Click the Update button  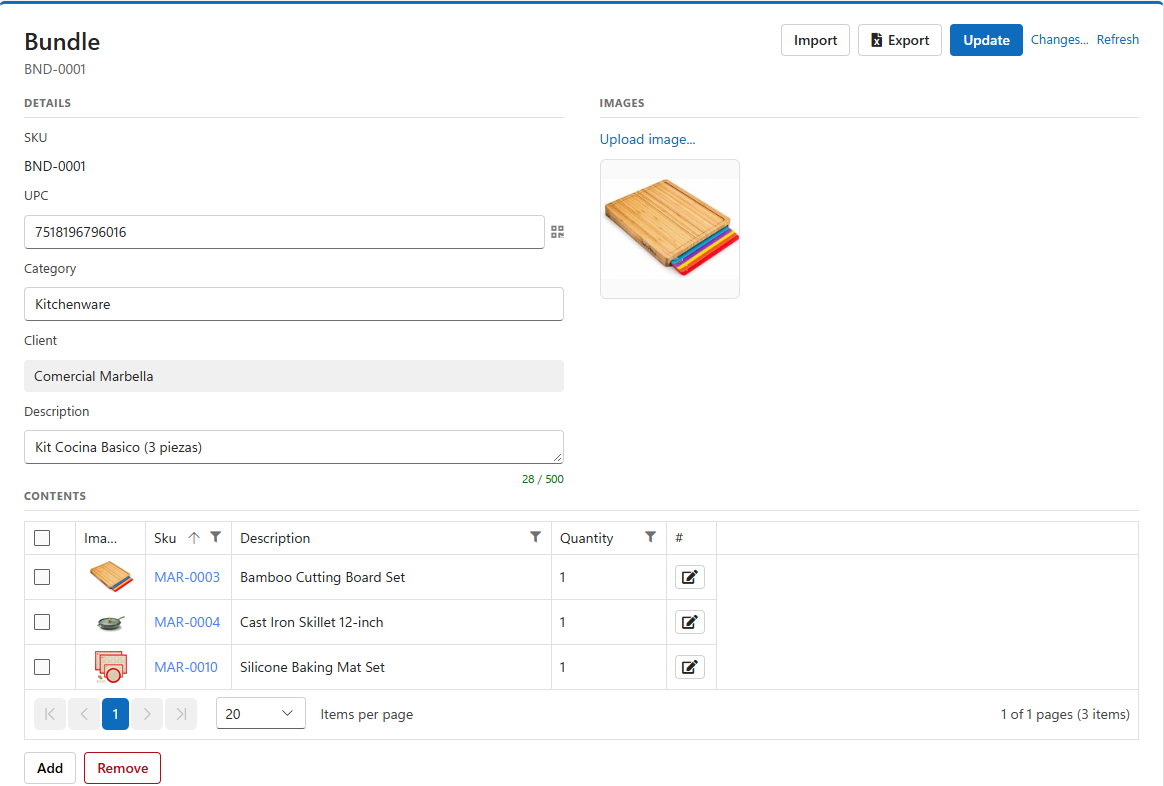click(986, 40)
